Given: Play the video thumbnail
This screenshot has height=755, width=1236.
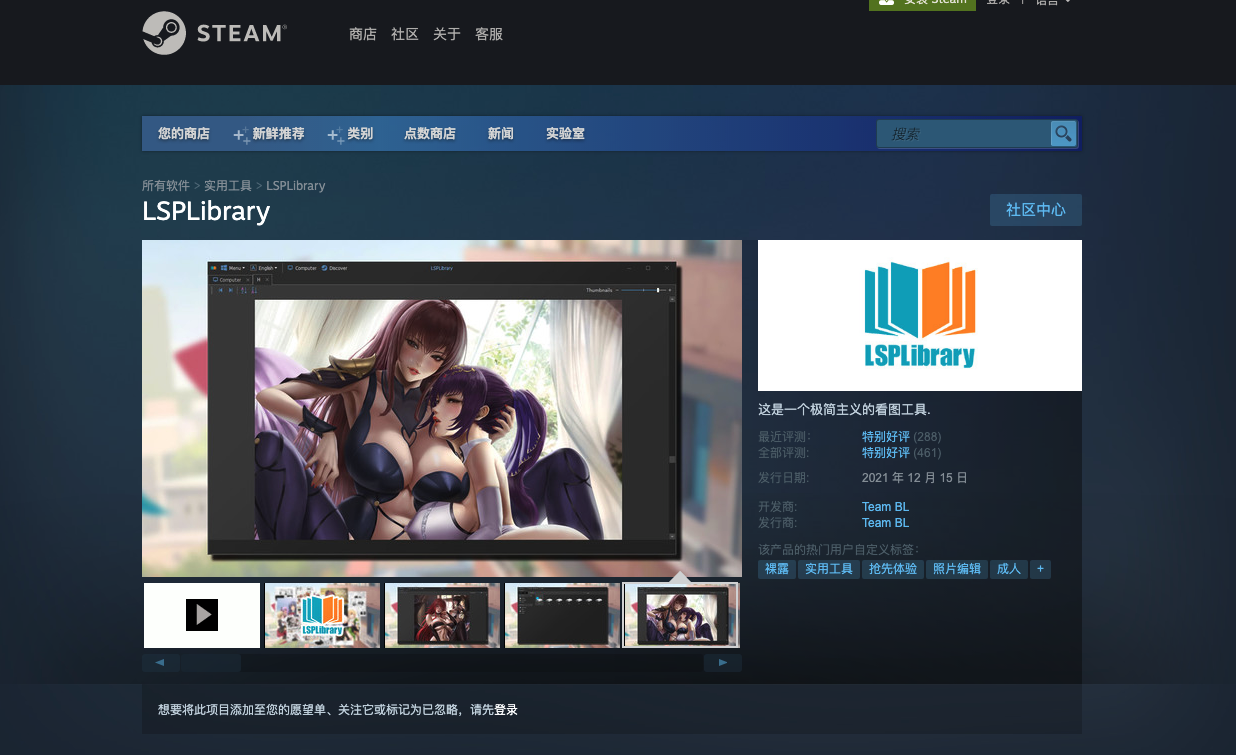Looking at the screenshot, I should pyautogui.click(x=202, y=615).
